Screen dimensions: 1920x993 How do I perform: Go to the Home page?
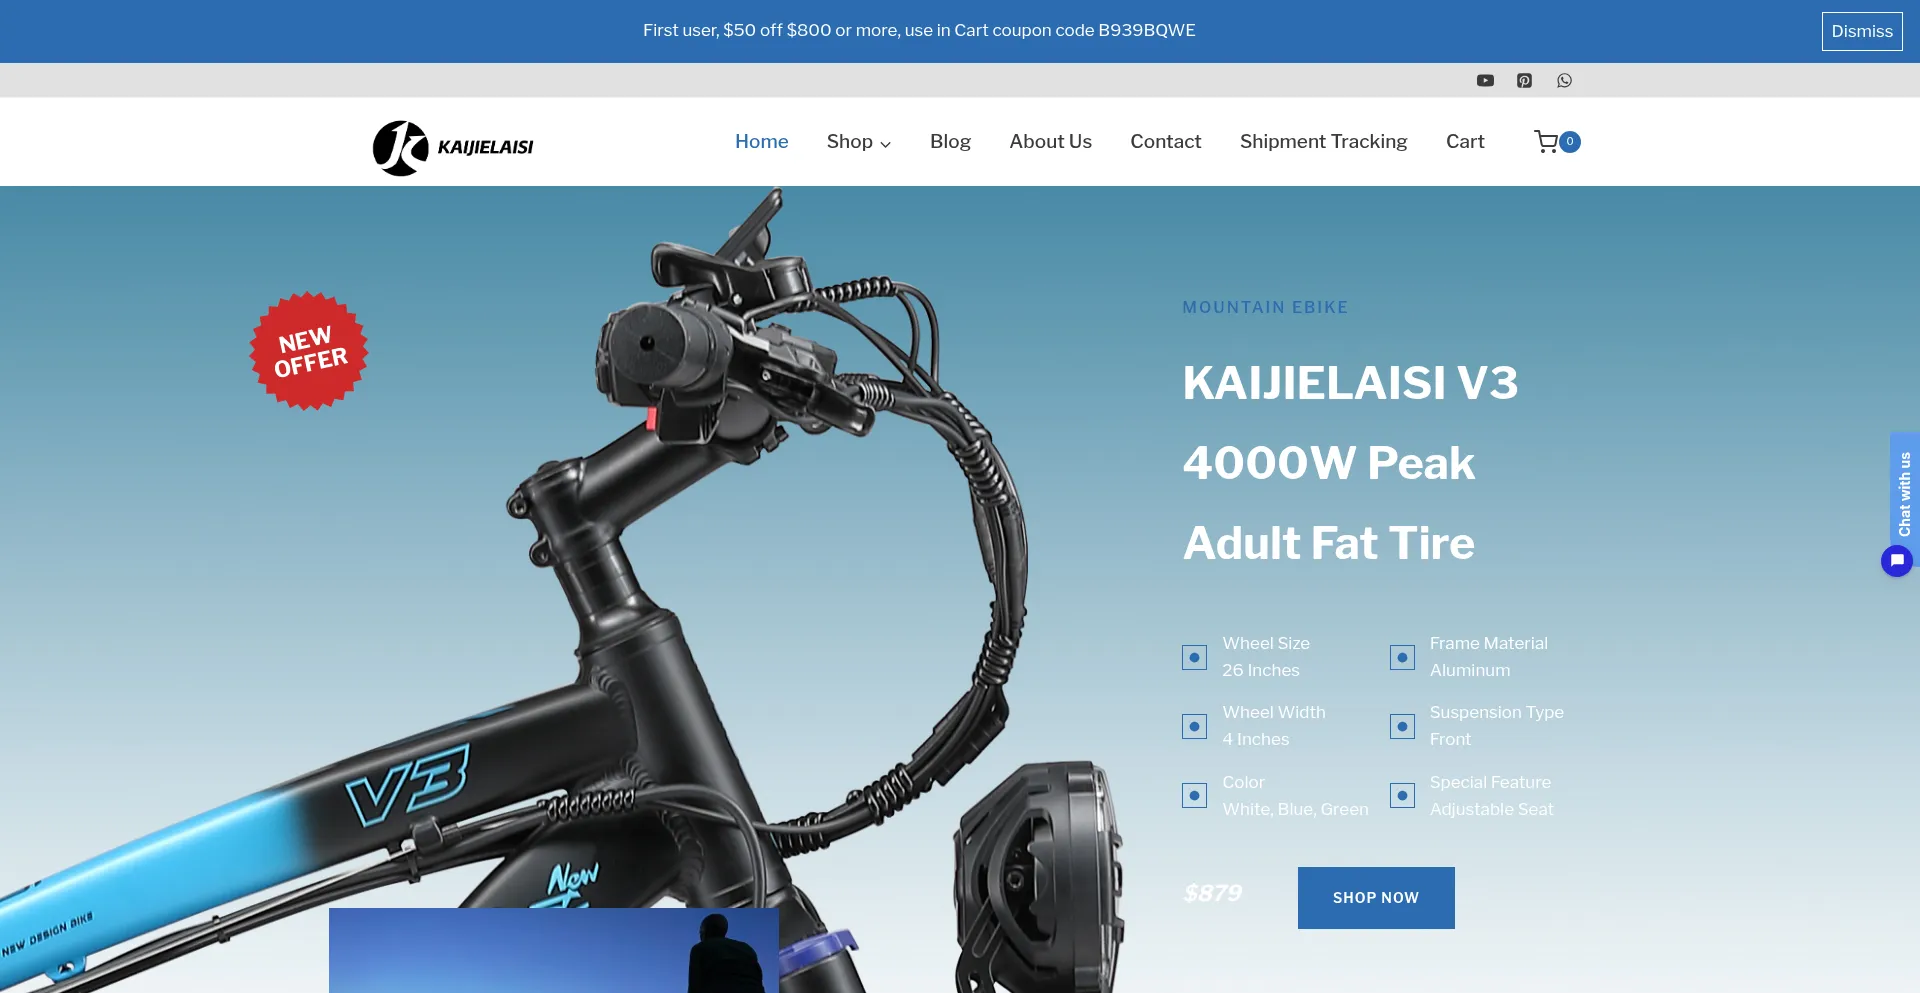pos(762,142)
